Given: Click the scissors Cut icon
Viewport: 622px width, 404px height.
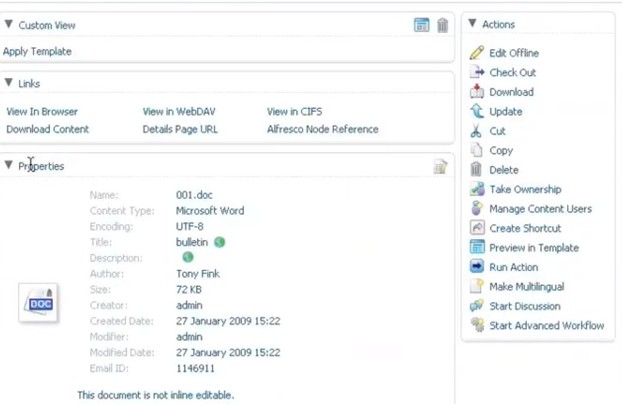Looking at the screenshot, I should click(x=477, y=131).
